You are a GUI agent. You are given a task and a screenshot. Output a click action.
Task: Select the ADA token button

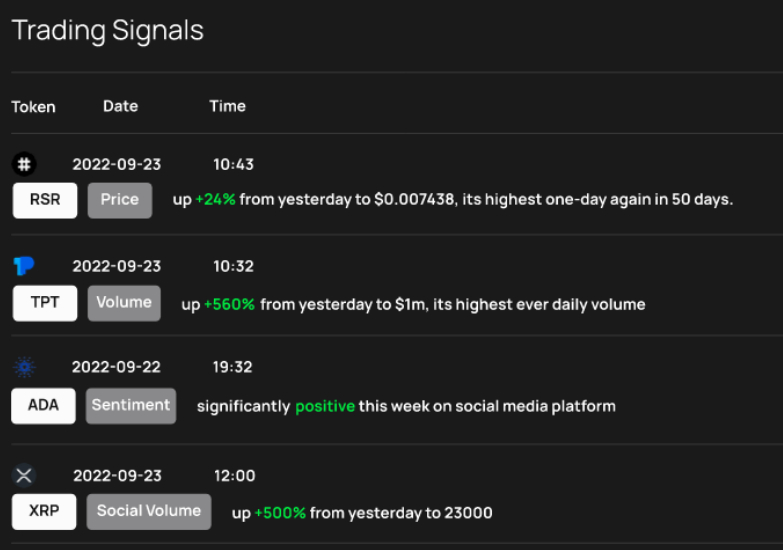pos(43,406)
